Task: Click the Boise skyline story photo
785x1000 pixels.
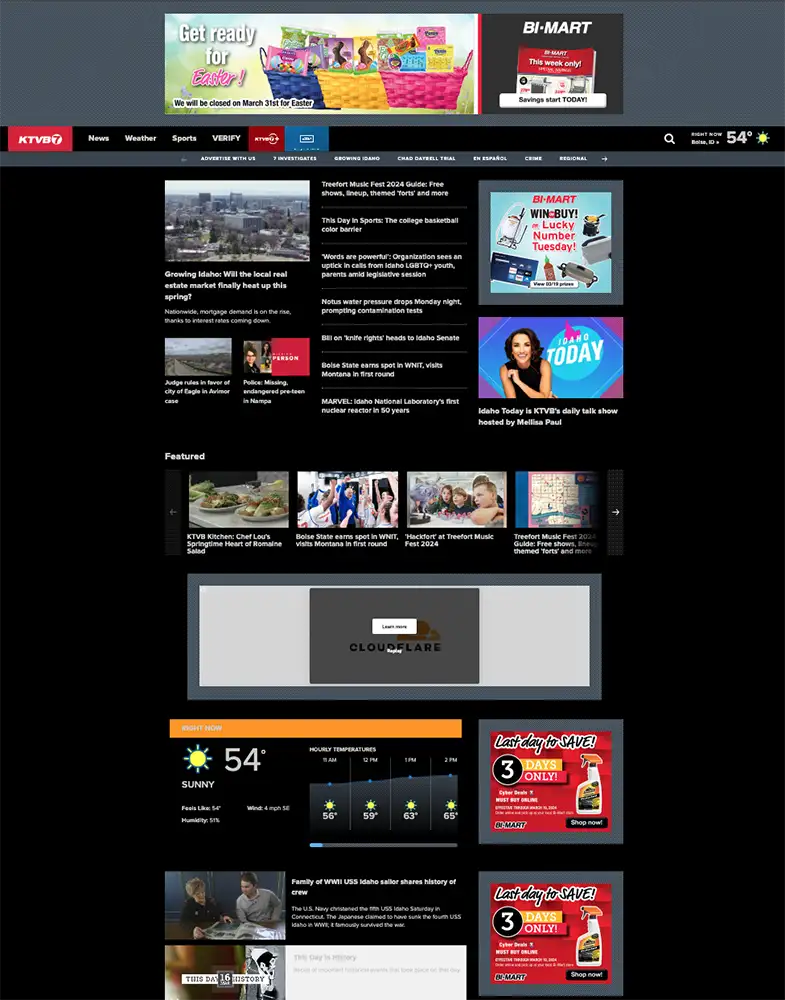Action: point(237,221)
